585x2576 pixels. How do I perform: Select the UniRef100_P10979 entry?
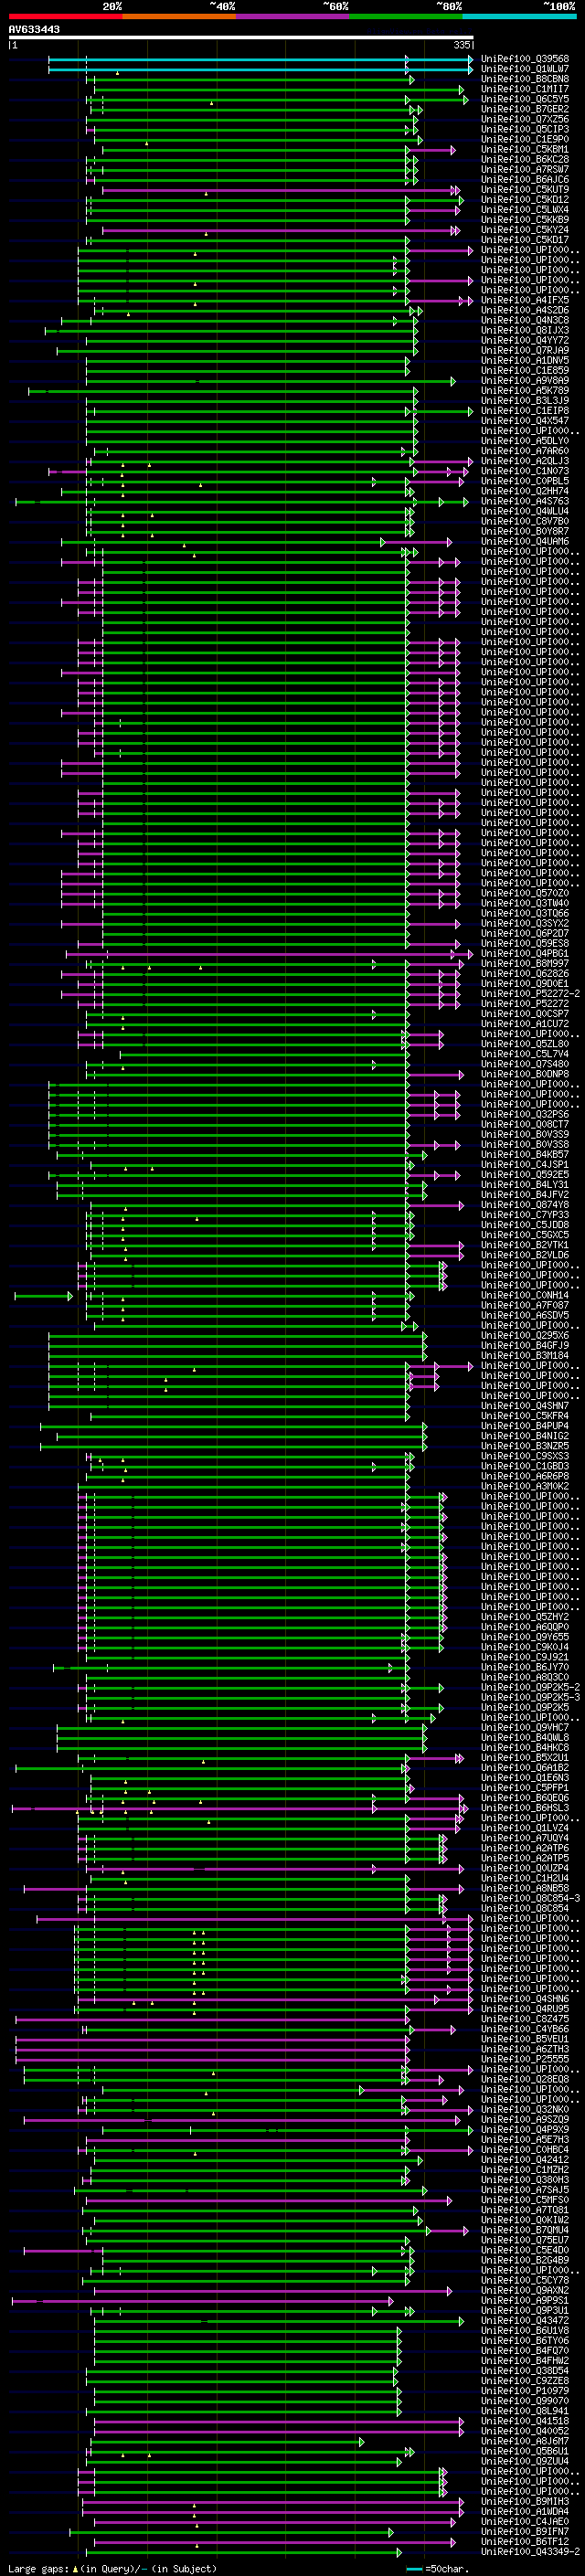(525, 2390)
